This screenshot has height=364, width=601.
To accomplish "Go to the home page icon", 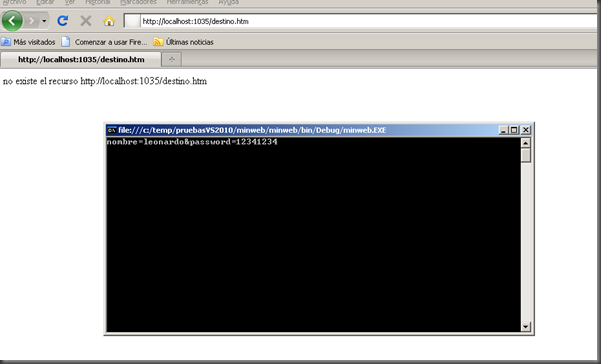I will 109,21.
